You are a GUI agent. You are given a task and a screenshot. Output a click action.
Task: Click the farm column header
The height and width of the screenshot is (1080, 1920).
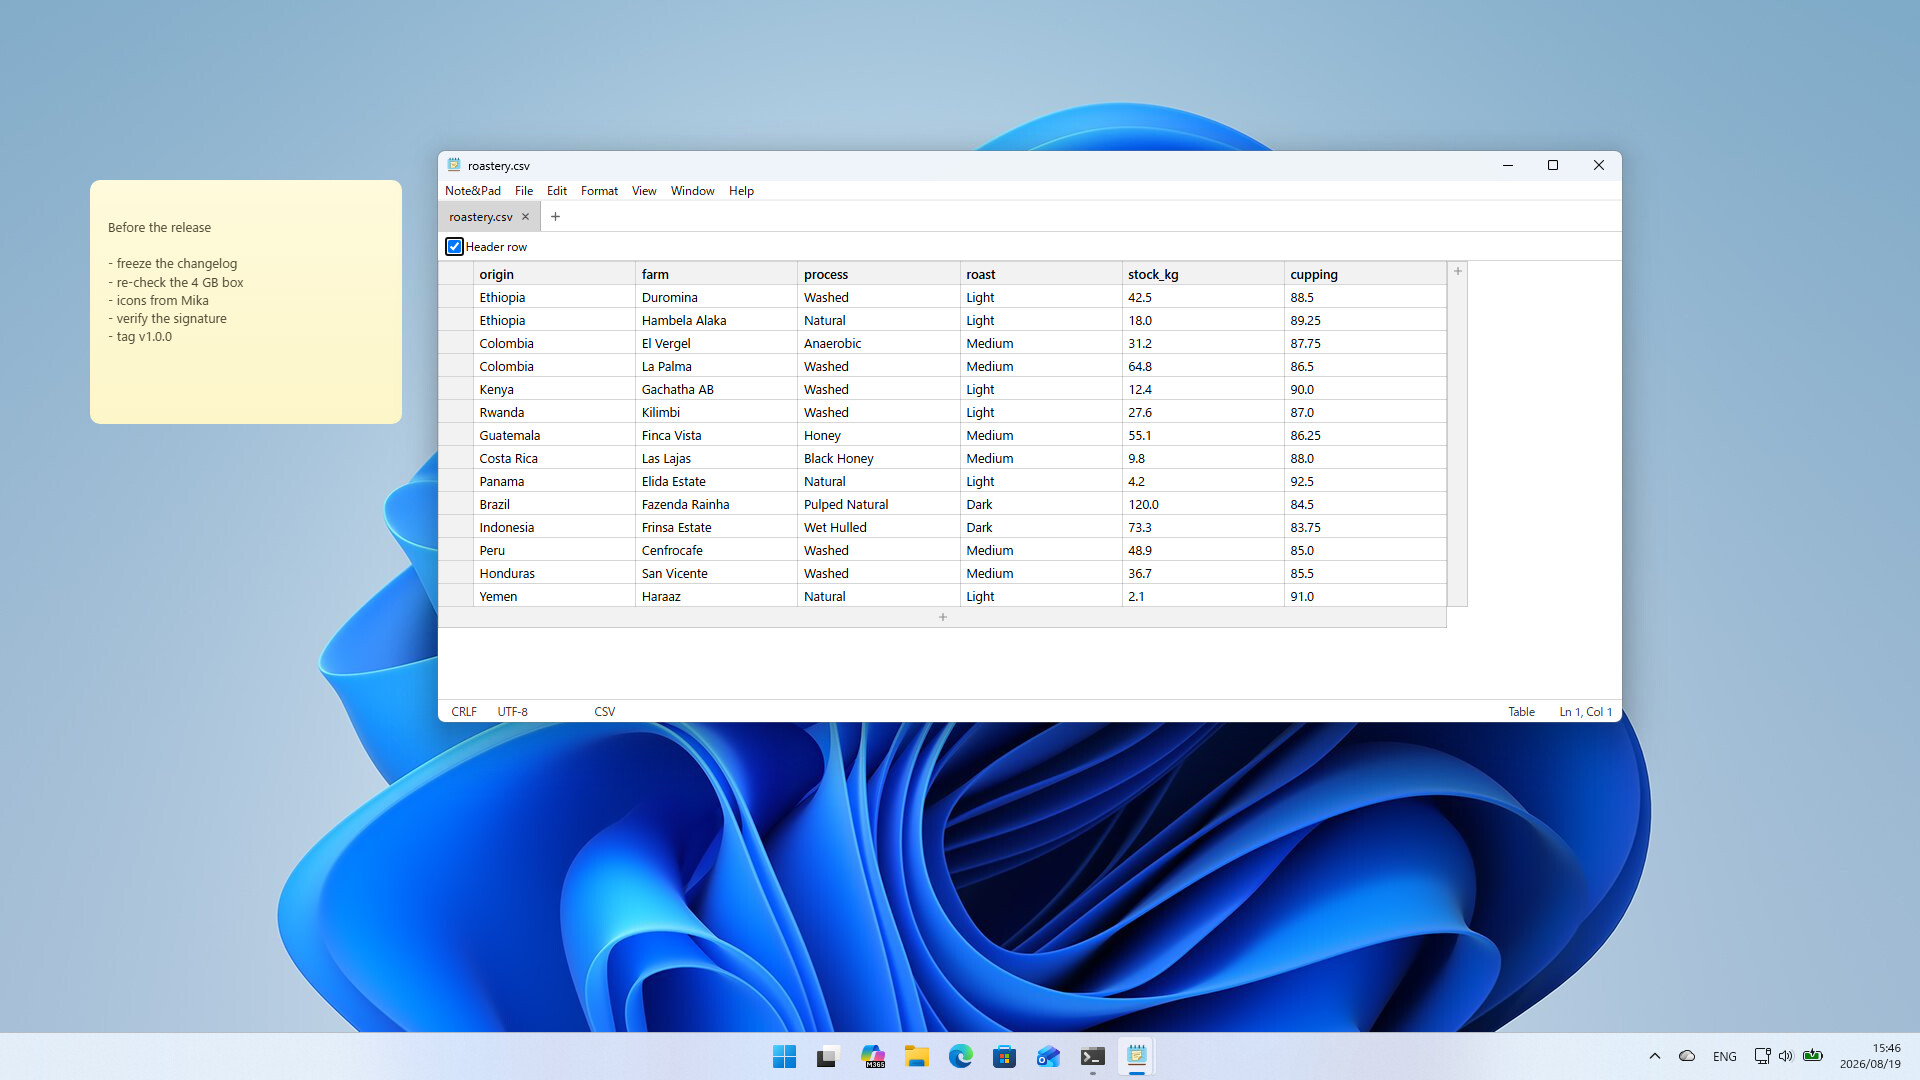(x=717, y=274)
